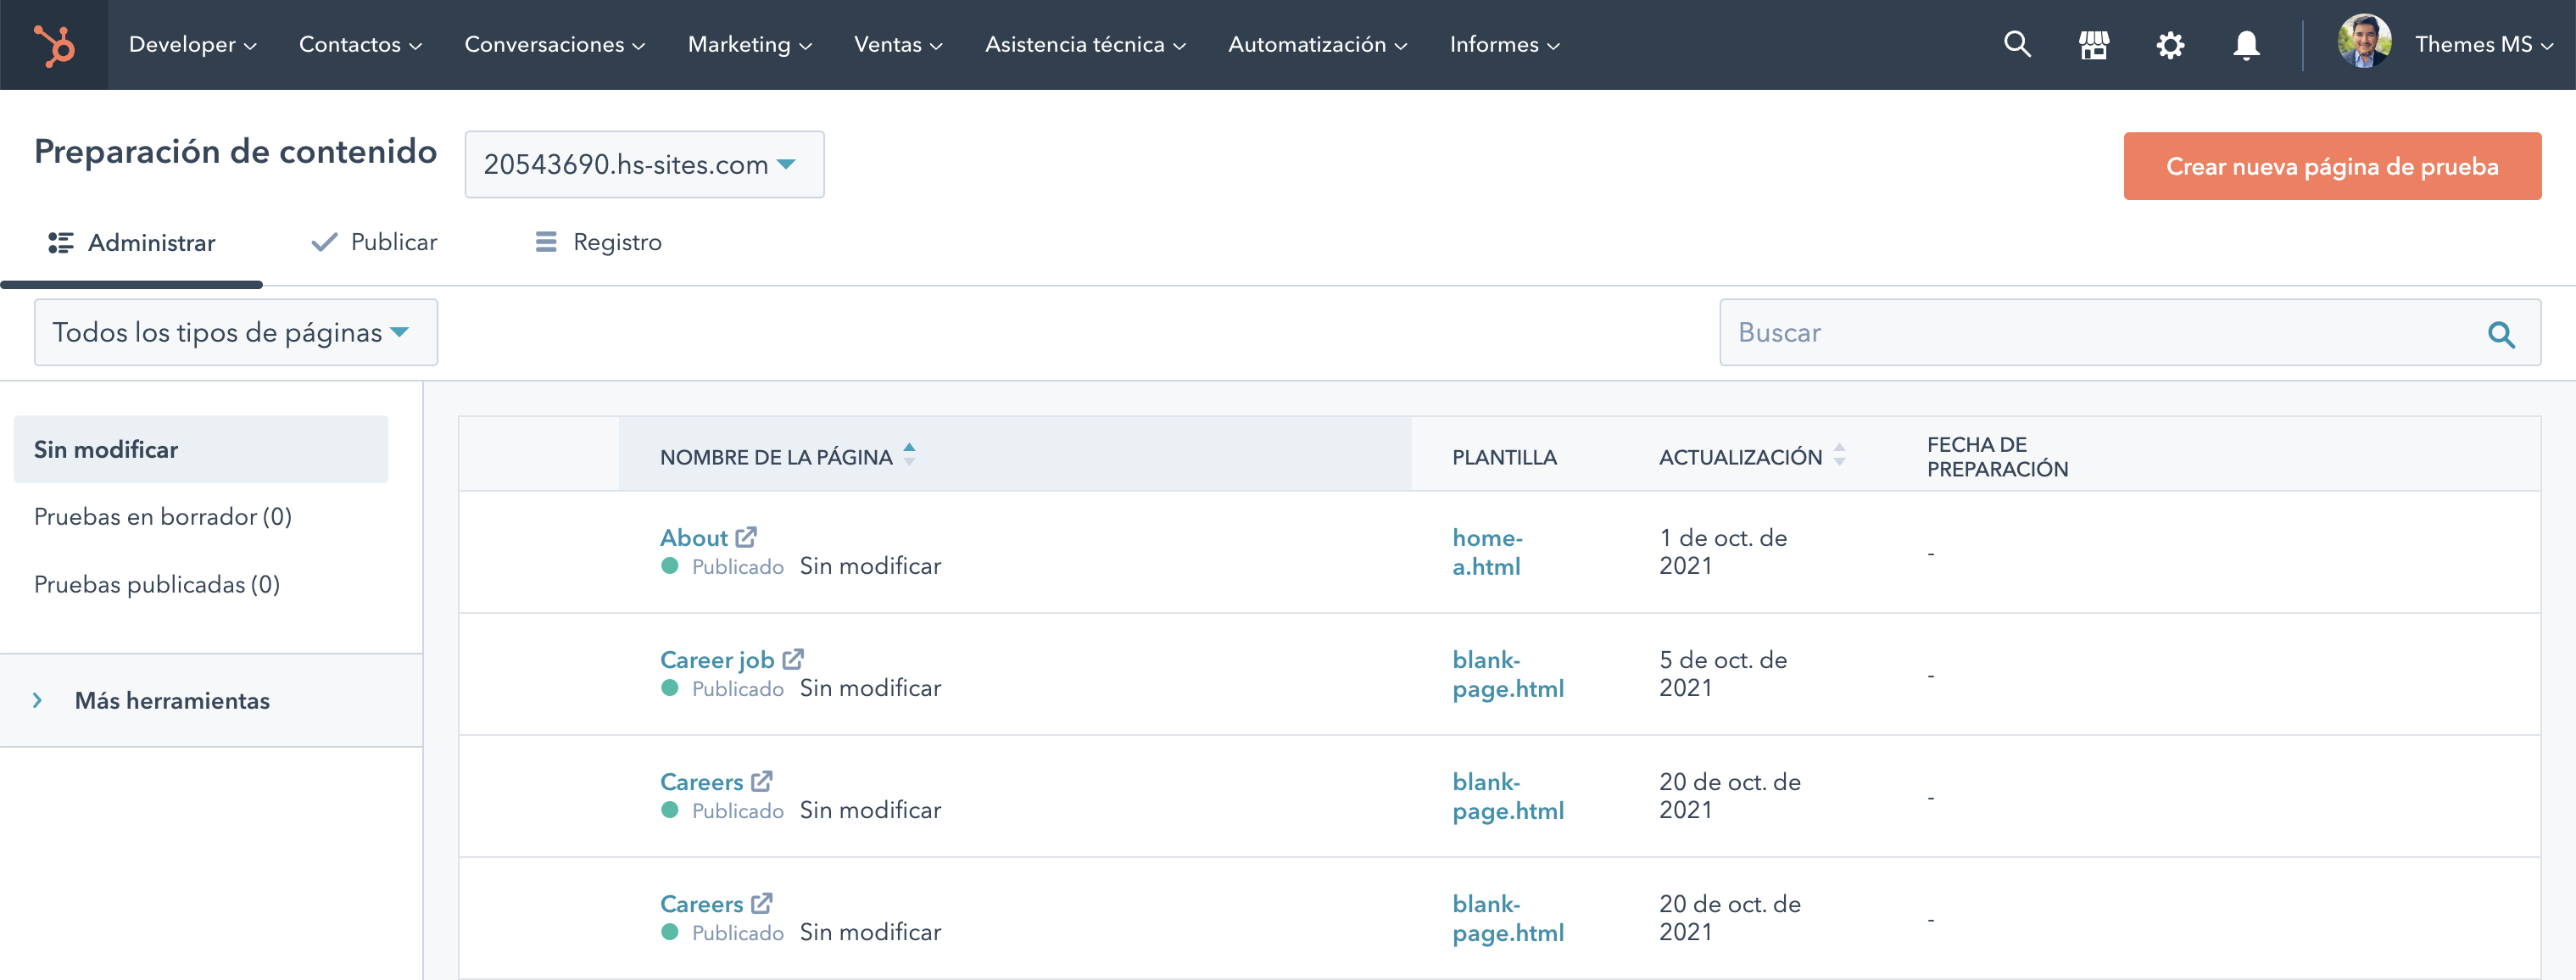This screenshot has height=980, width=2576.
Task: Open the domain selector 20543690.hs-sites.com
Action: [x=643, y=164]
